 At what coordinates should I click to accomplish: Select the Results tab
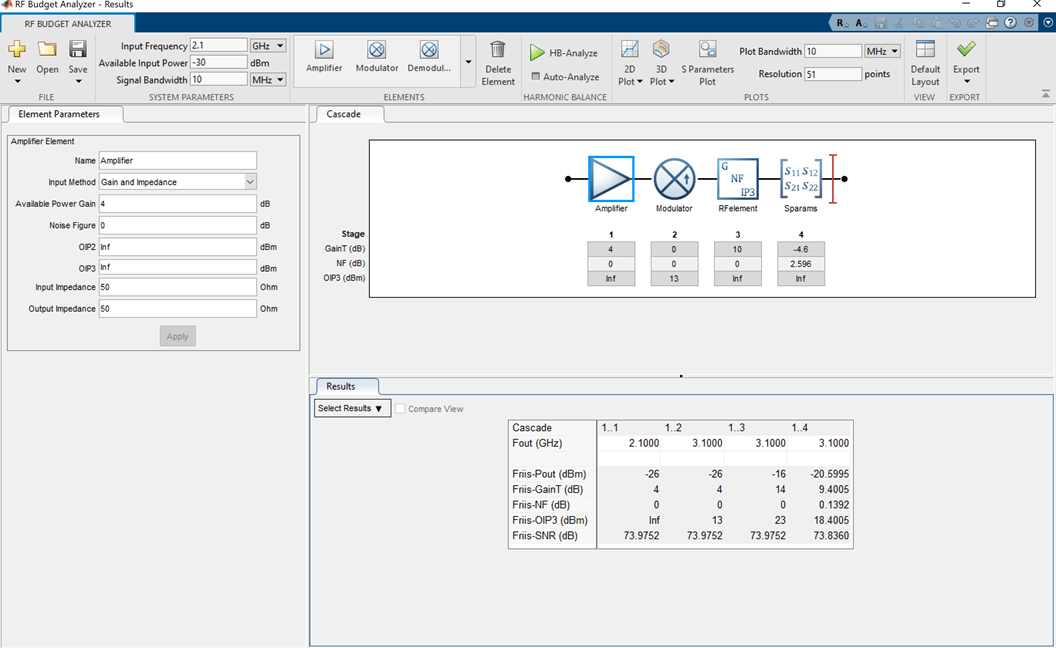click(x=341, y=386)
